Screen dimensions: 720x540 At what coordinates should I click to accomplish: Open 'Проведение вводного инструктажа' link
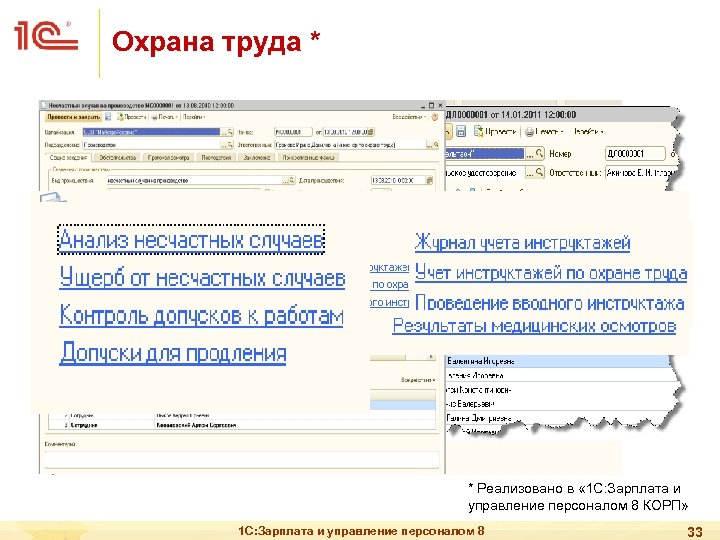point(550,303)
